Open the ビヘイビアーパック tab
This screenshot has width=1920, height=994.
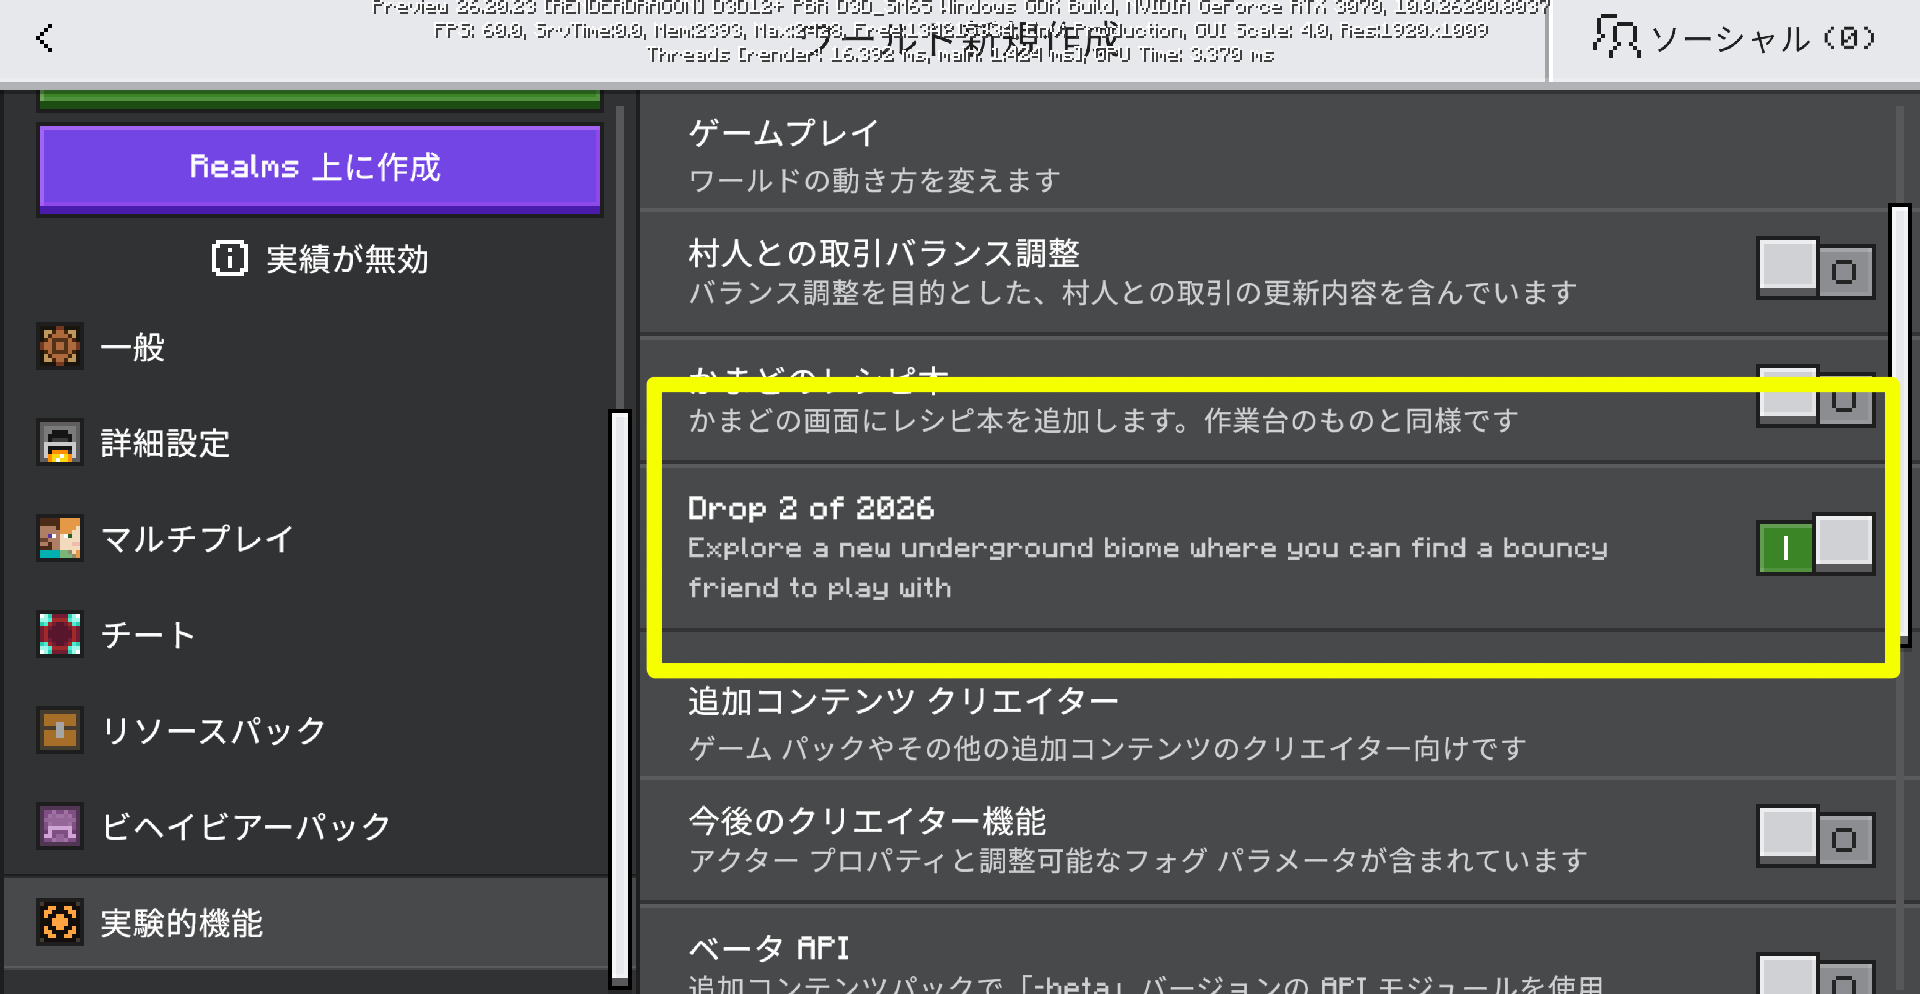click(x=245, y=827)
